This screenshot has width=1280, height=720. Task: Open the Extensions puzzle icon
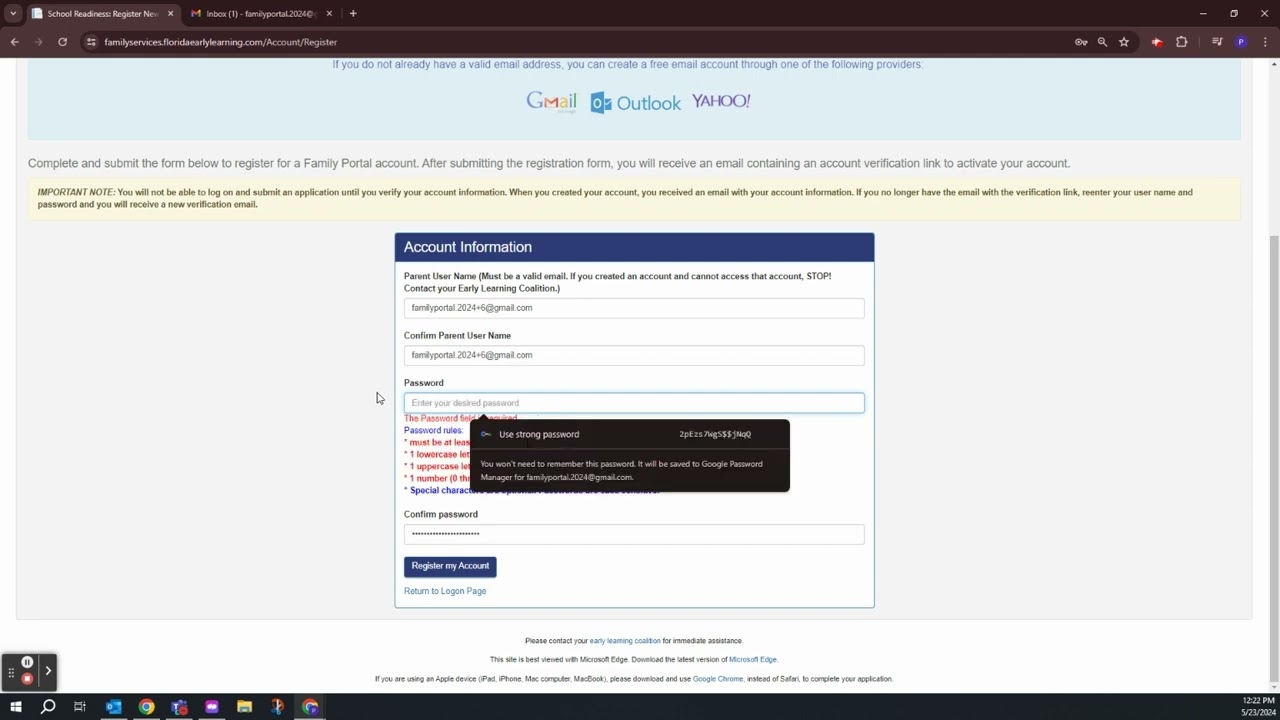coord(1182,42)
